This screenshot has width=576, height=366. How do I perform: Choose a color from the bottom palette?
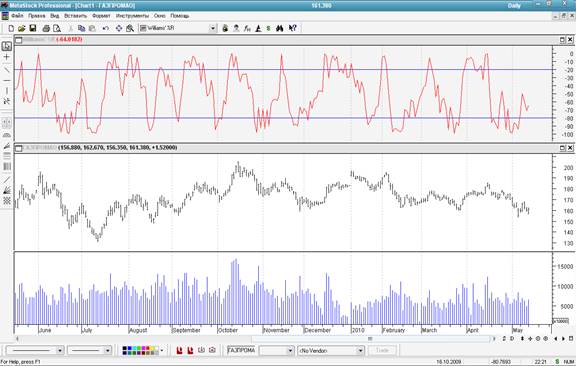pos(140,350)
